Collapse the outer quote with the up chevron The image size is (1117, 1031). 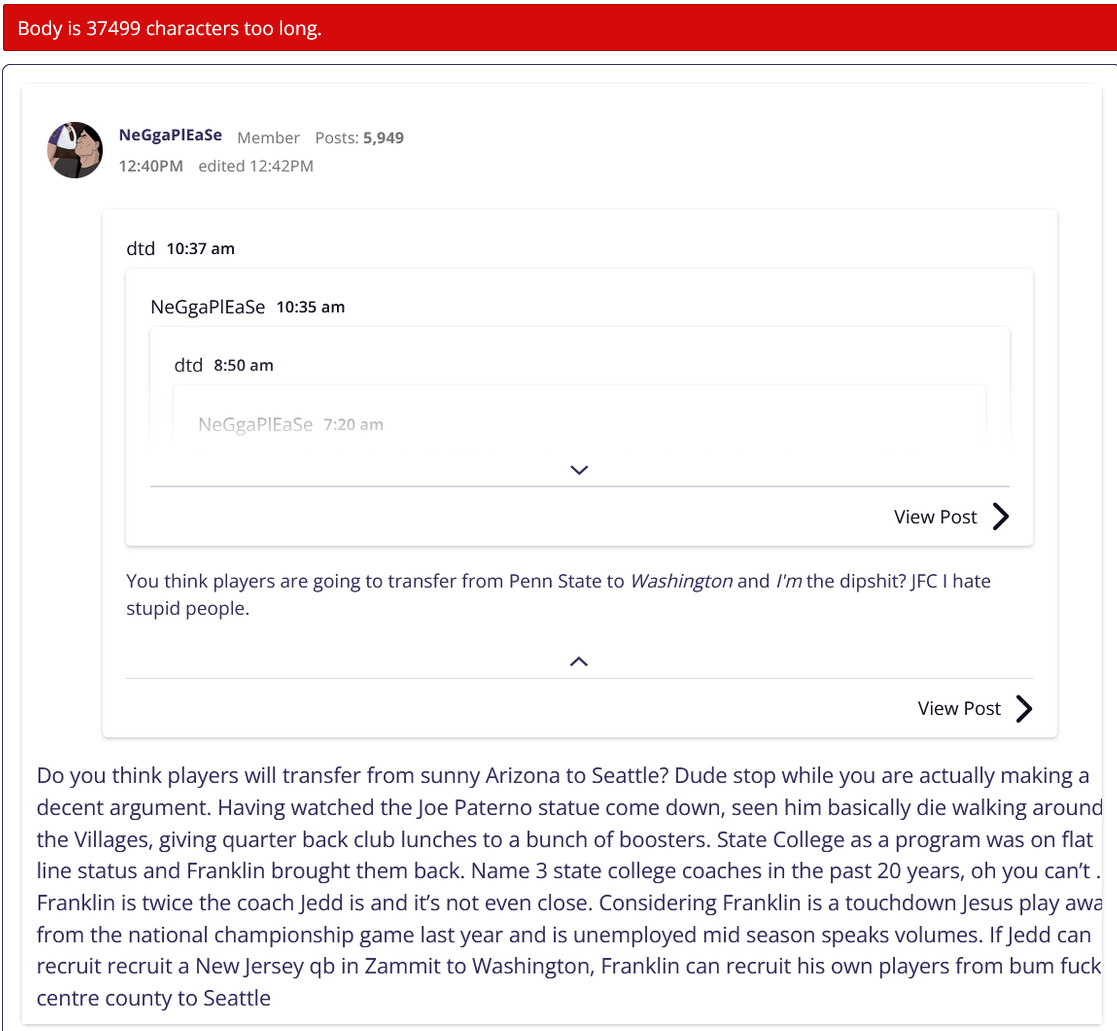click(x=578, y=661)
